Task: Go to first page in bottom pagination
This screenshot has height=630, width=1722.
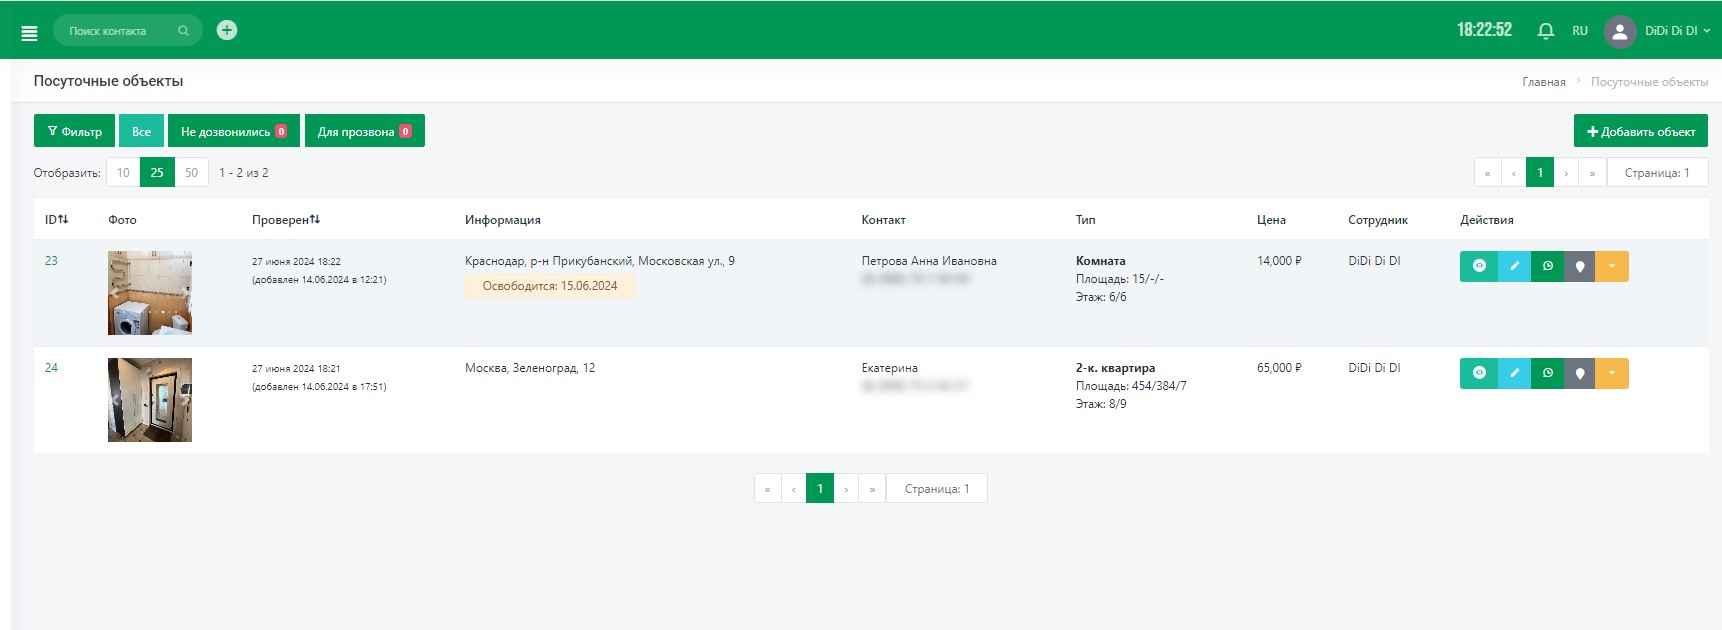Action: click(767, 488)
